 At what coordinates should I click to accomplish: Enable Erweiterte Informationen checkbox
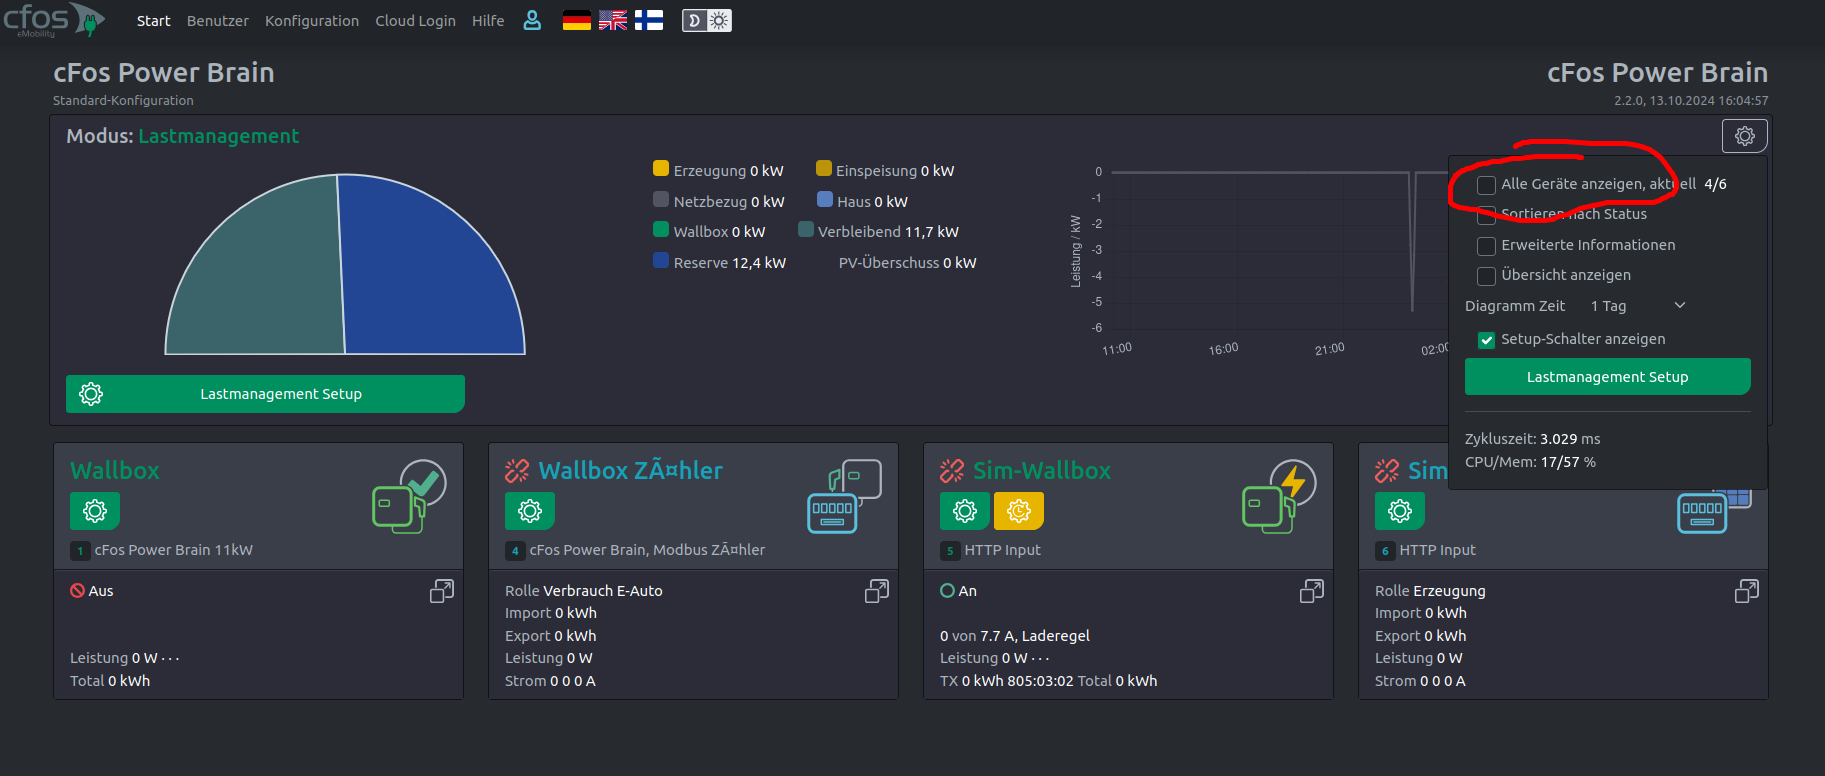1487,246
